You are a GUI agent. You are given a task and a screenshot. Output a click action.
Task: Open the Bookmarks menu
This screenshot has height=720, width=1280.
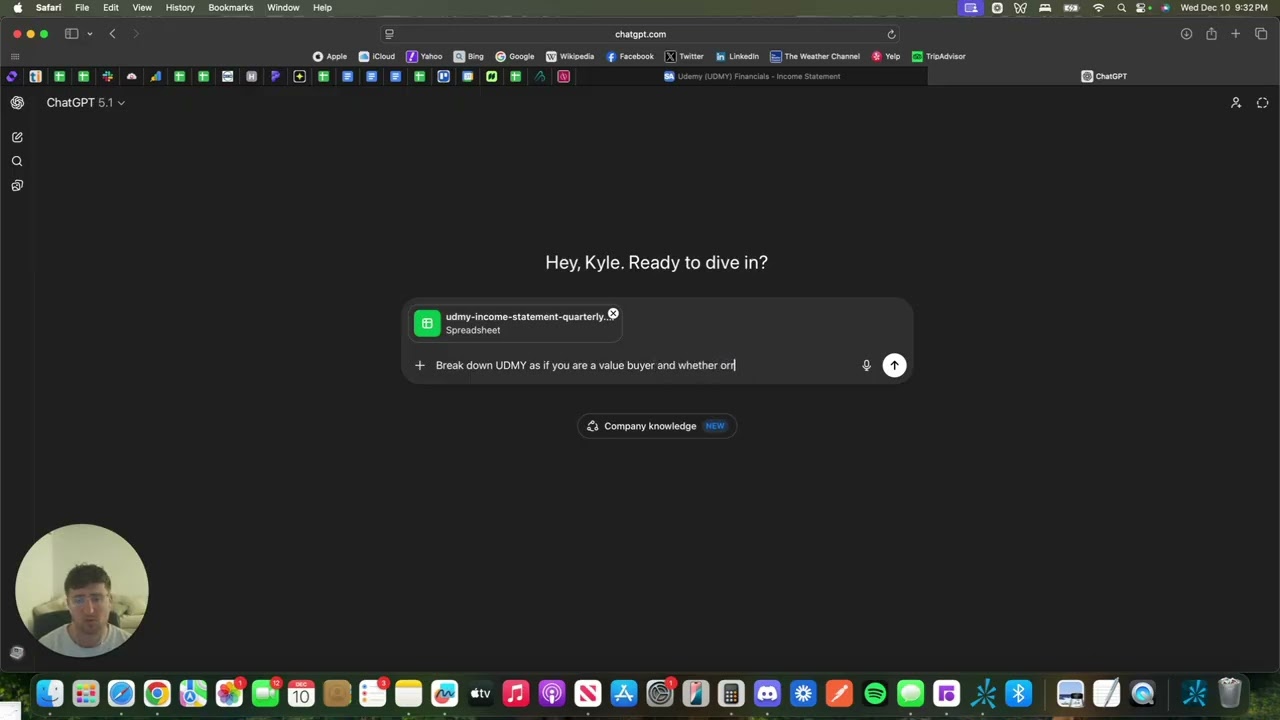point(231,7)
